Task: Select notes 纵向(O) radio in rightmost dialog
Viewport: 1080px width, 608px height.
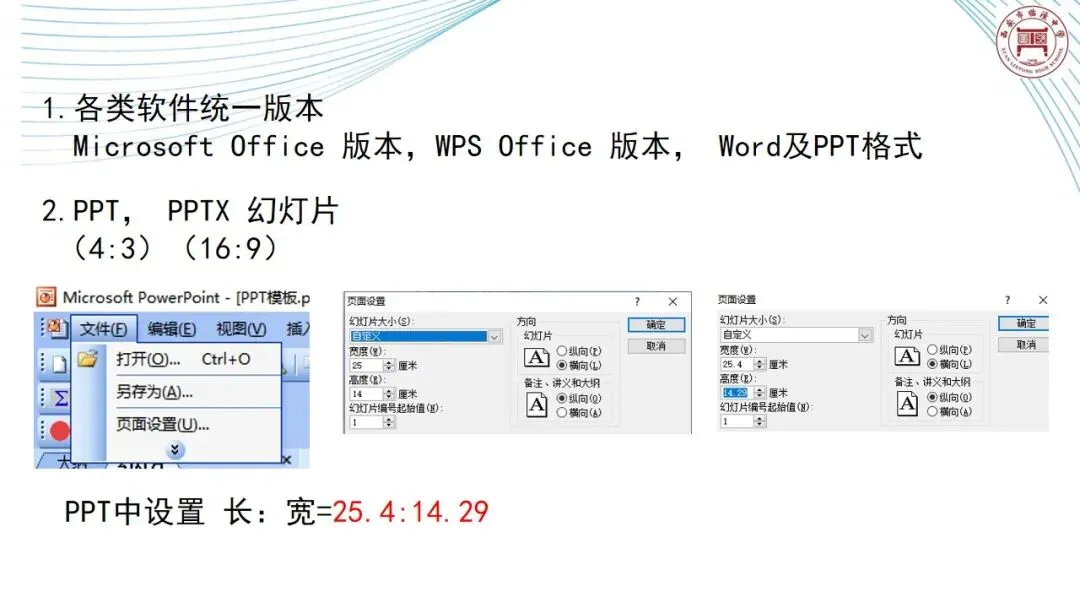Action: [933, 397]
